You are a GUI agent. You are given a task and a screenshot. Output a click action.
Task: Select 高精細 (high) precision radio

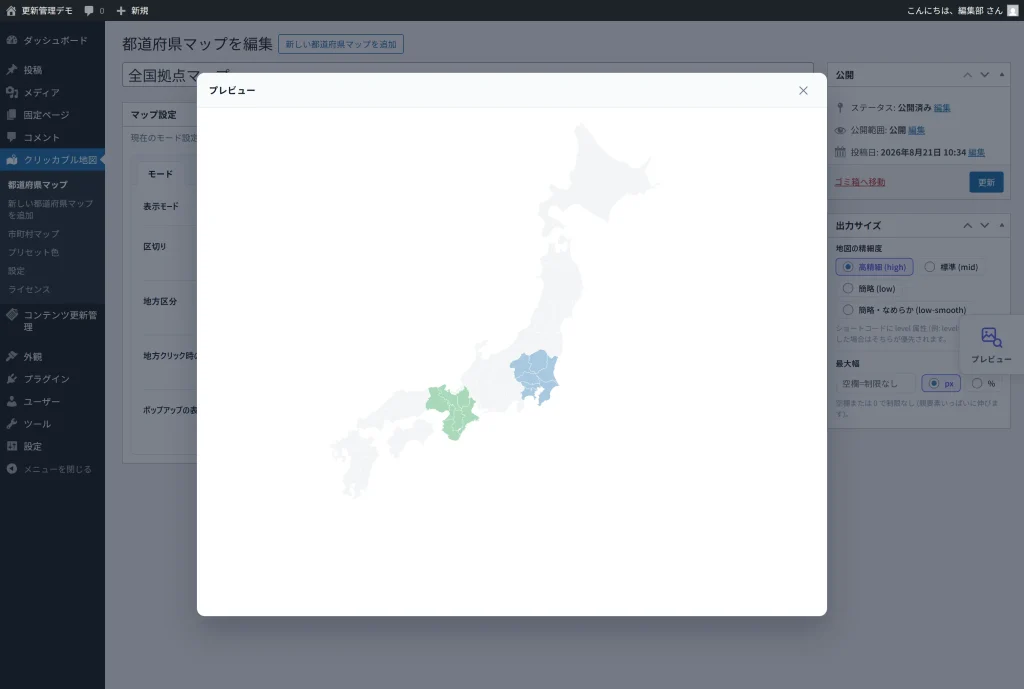pyautogui.click(x=848, y=267)
